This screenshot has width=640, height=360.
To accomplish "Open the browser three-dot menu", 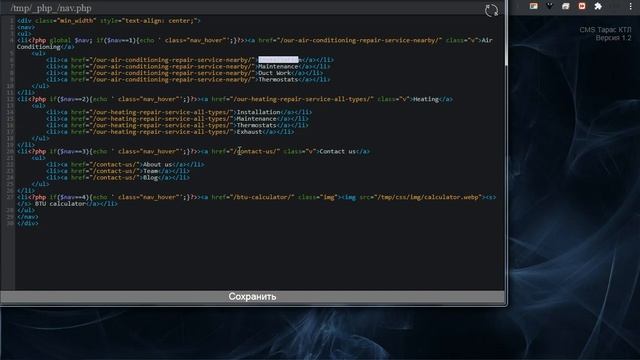I will [x=630, y=7].
